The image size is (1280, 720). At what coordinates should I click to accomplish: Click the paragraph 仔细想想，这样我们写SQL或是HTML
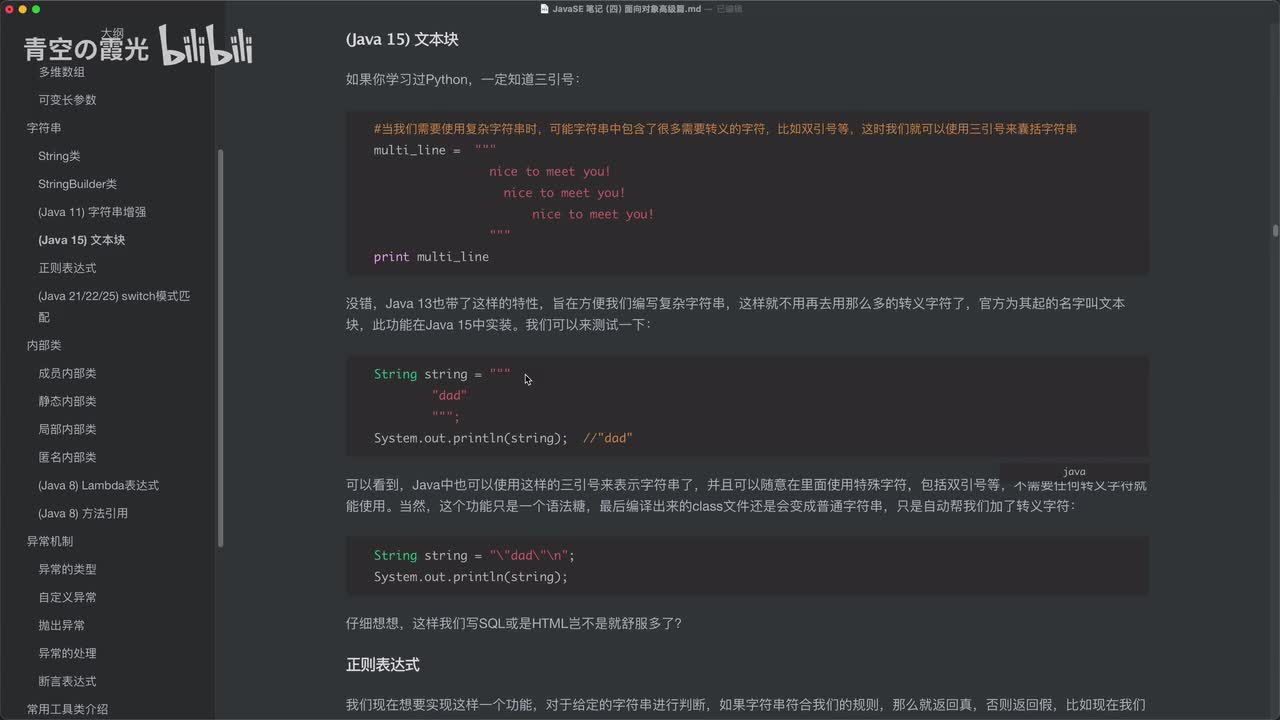click(x=514, y=623)
